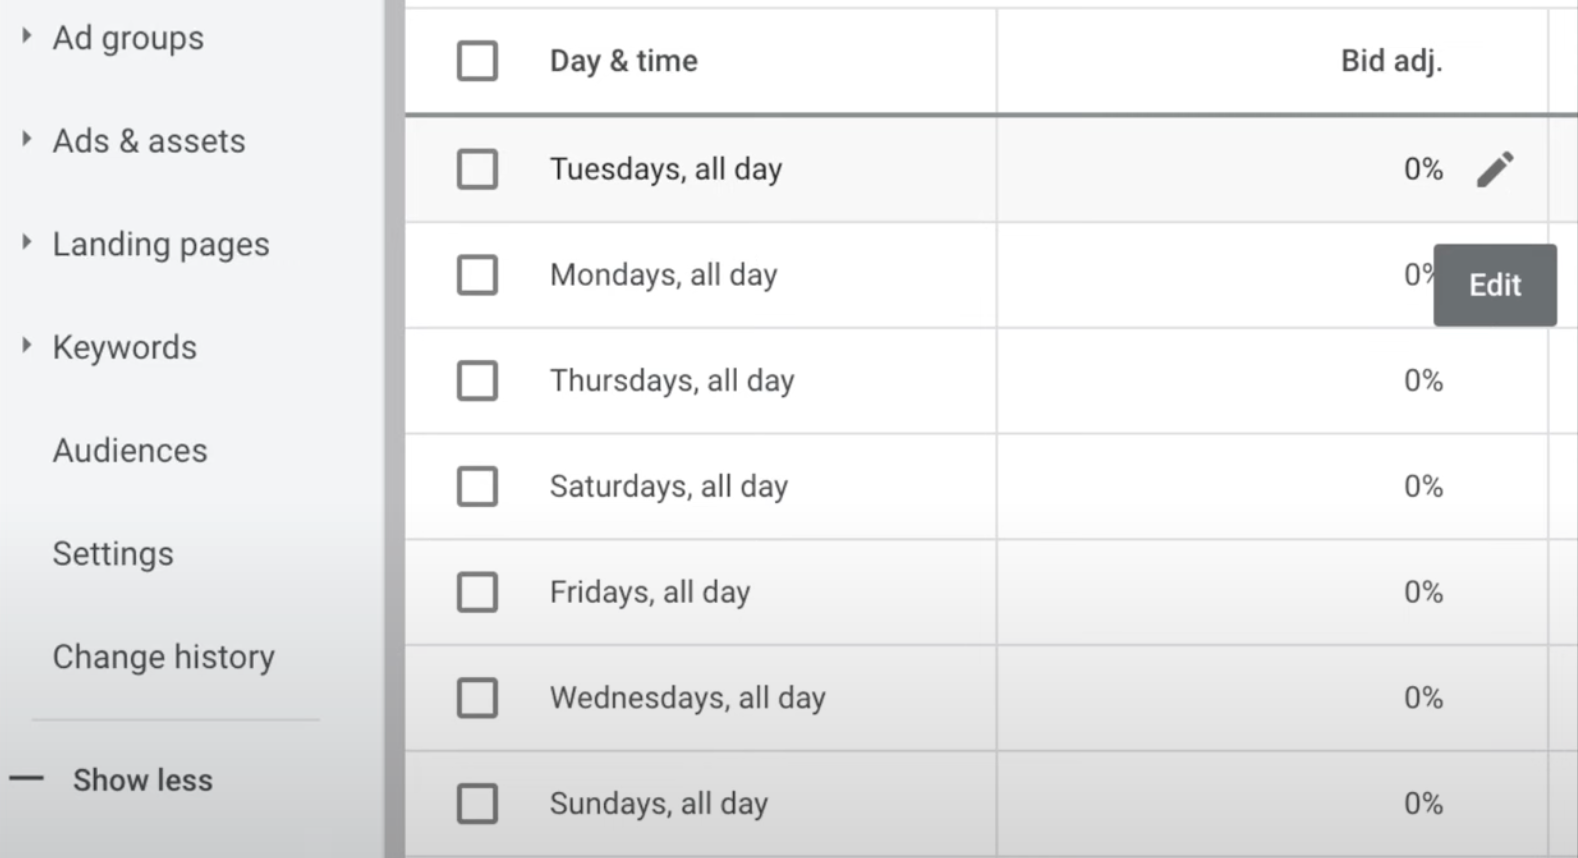Click the Edit tooltip button

point(1494,285)
